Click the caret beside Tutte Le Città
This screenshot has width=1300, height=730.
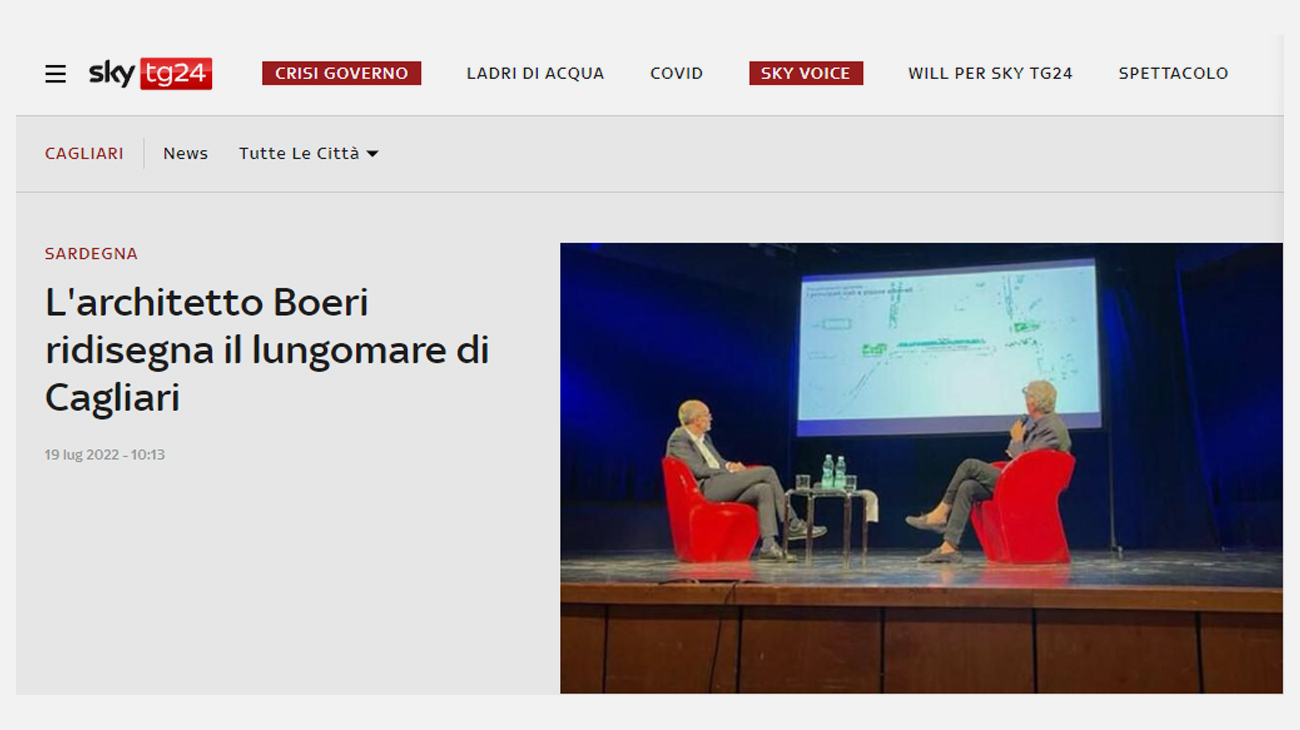(x=372, y=154)
